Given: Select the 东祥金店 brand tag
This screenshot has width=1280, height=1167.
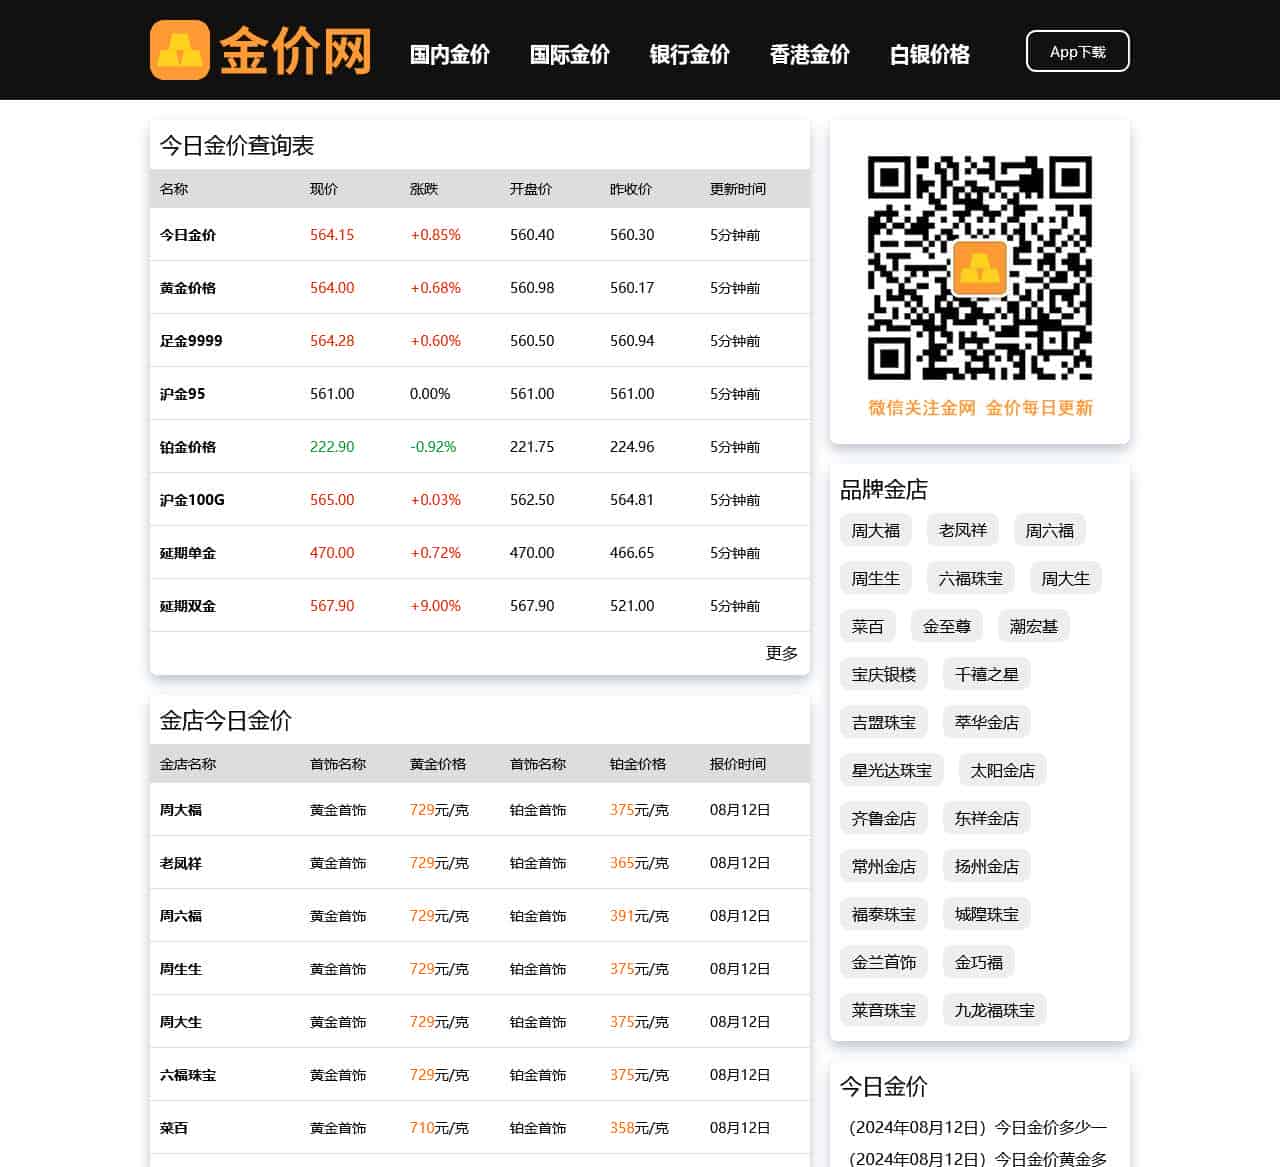Looking at the screenshot, I should click(x=987, y=818).
